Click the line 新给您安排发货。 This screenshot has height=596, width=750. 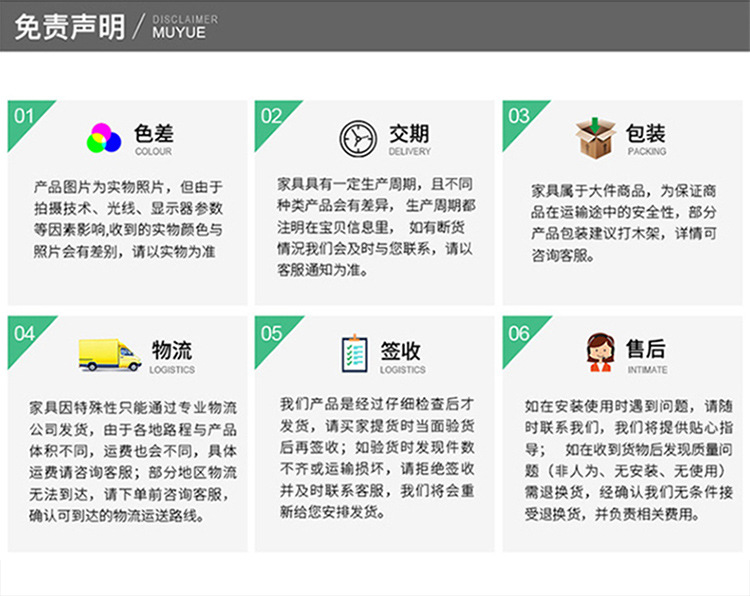coord(333,511)
